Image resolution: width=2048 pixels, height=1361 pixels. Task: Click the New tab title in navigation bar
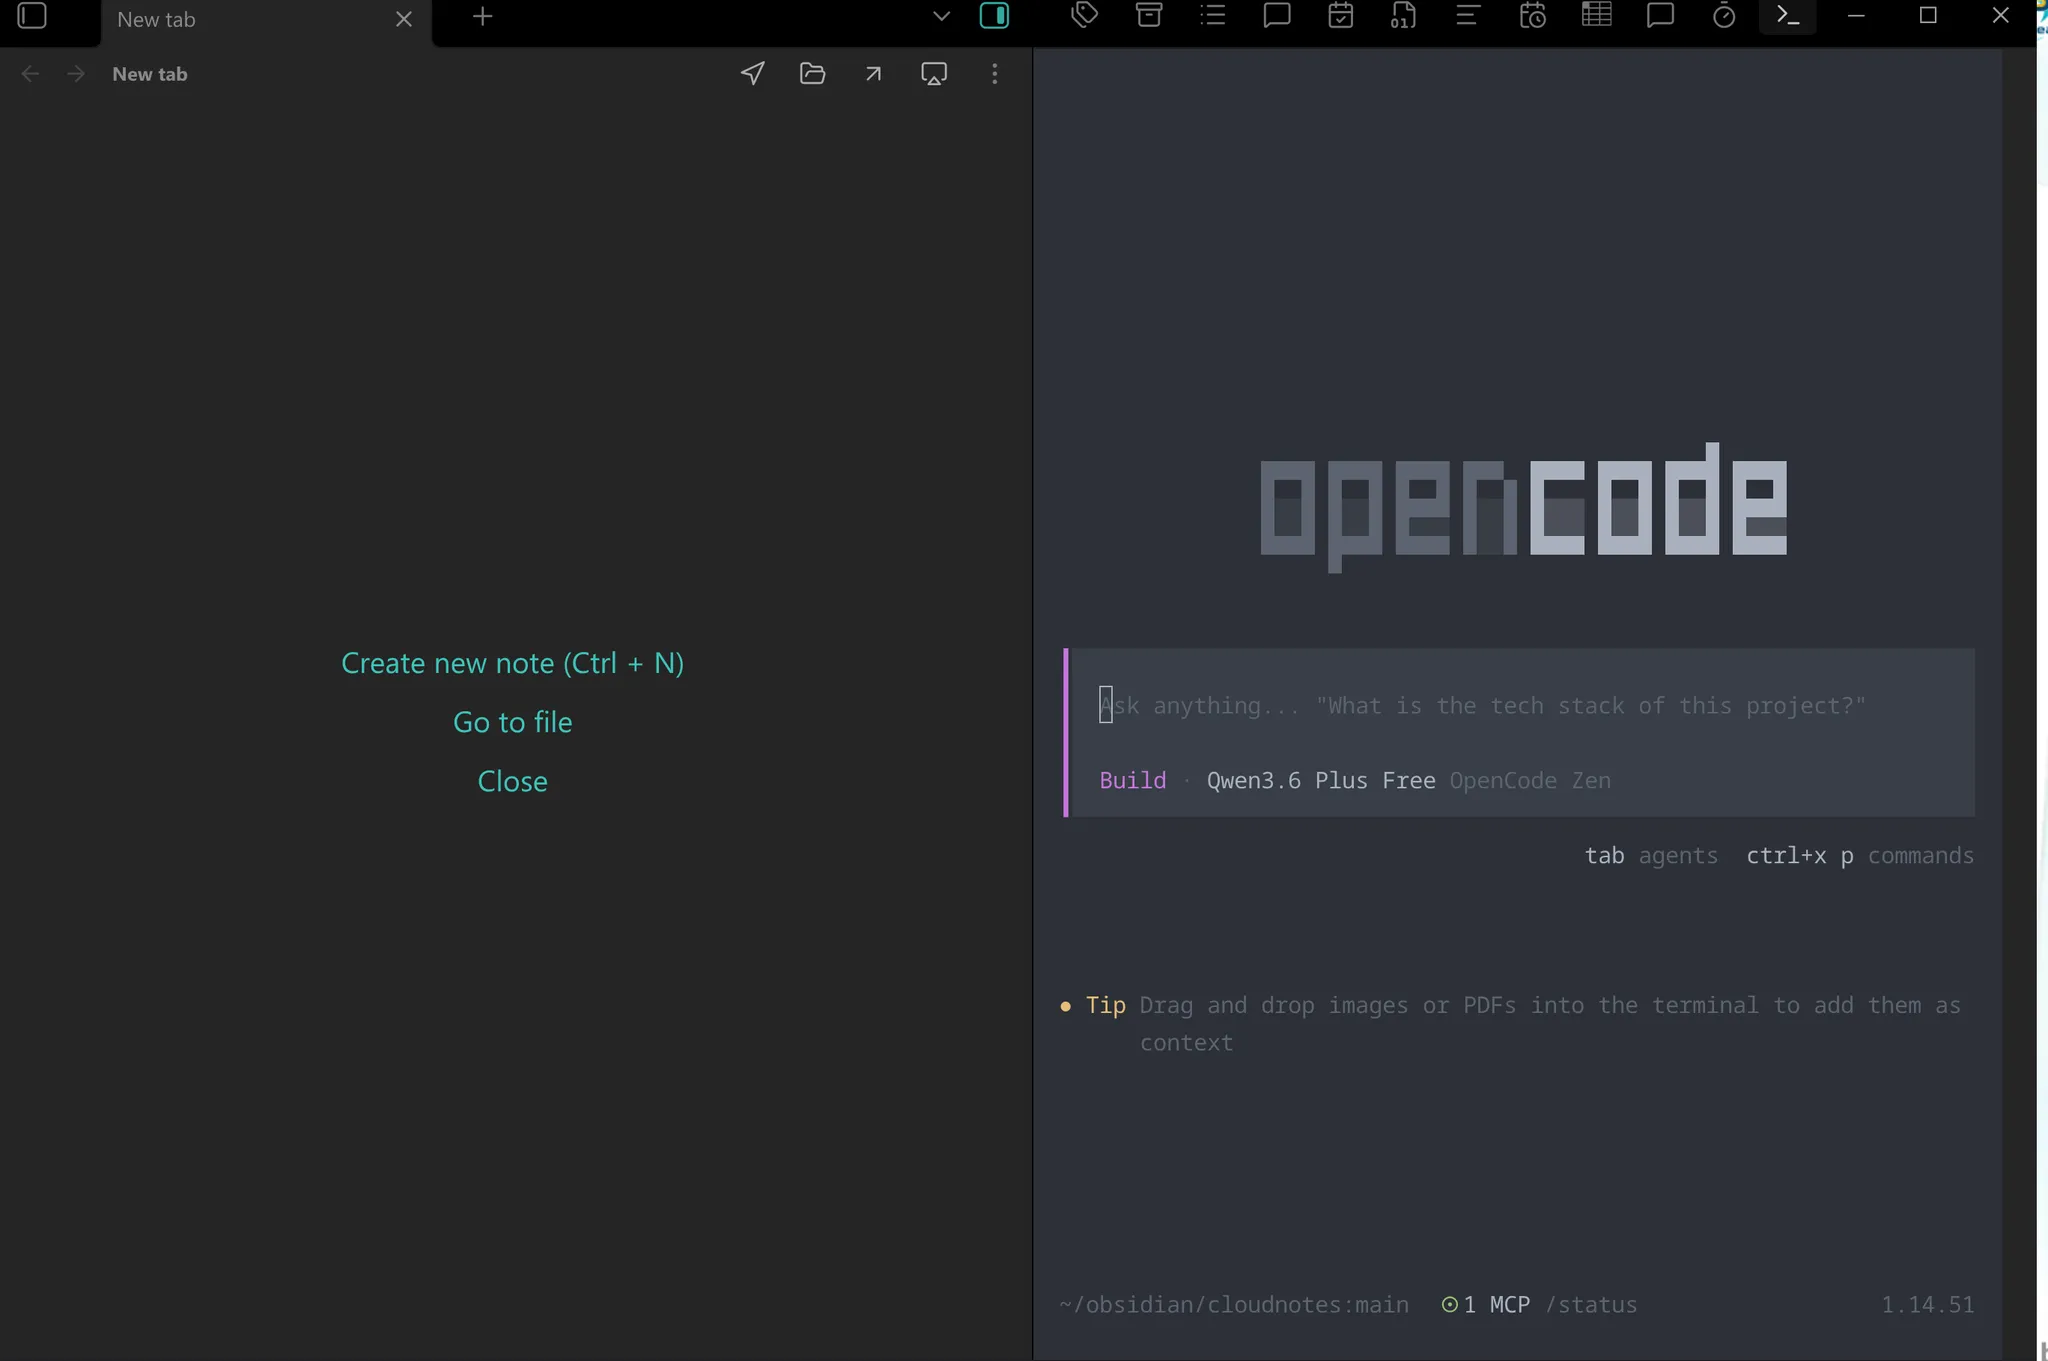[150, 74]
